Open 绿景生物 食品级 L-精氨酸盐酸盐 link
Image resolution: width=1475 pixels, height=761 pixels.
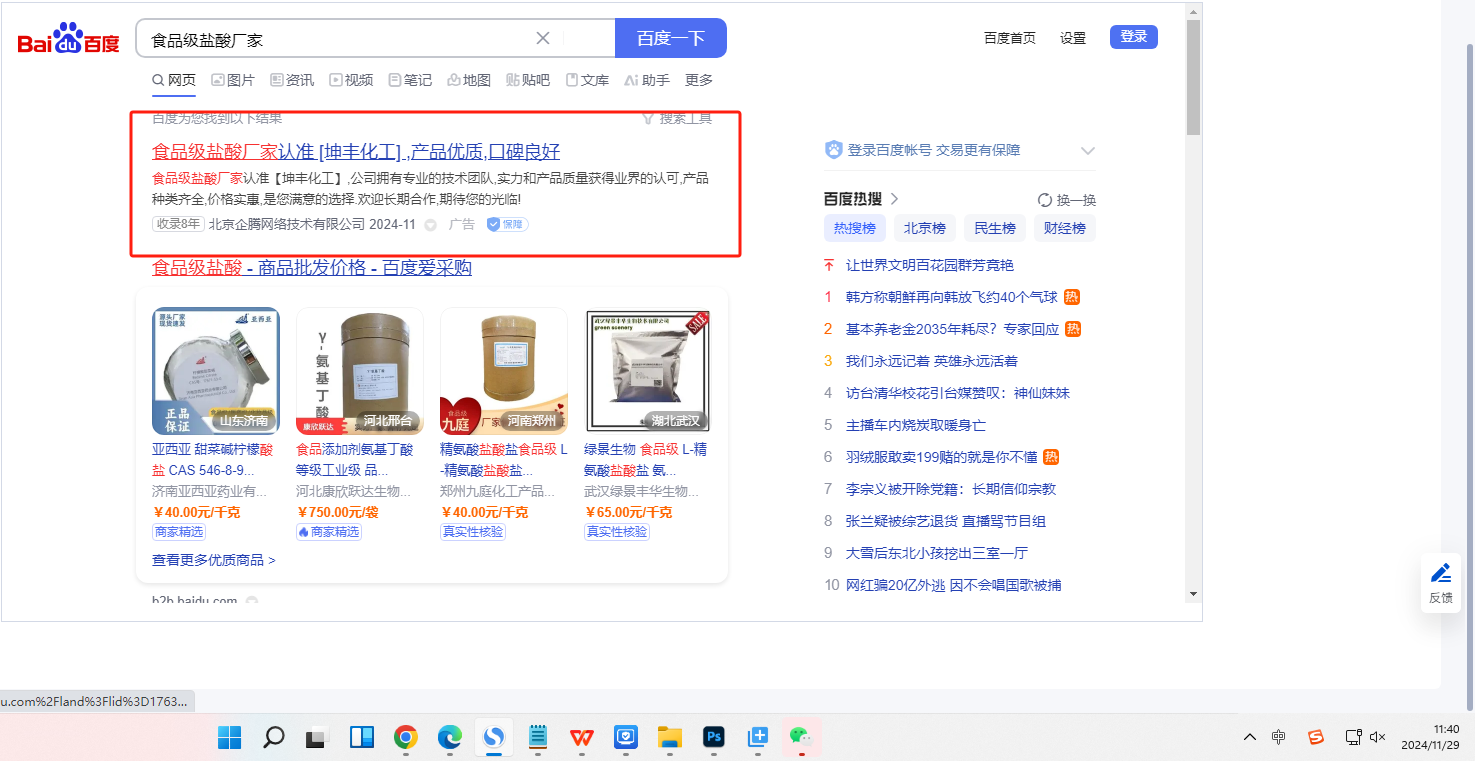tap(645, 460)
